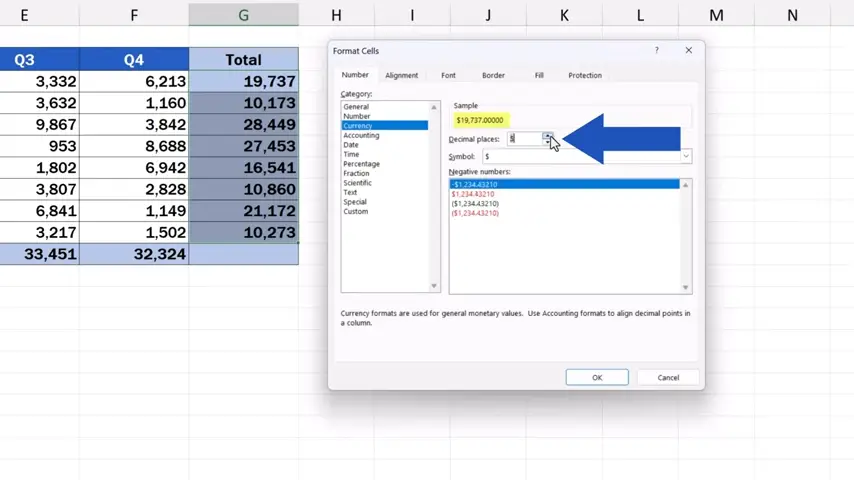Image resolution: width=854 pixels, height=480 pixels.
Task: Pick the Custom category
Action: coord(355,211)
